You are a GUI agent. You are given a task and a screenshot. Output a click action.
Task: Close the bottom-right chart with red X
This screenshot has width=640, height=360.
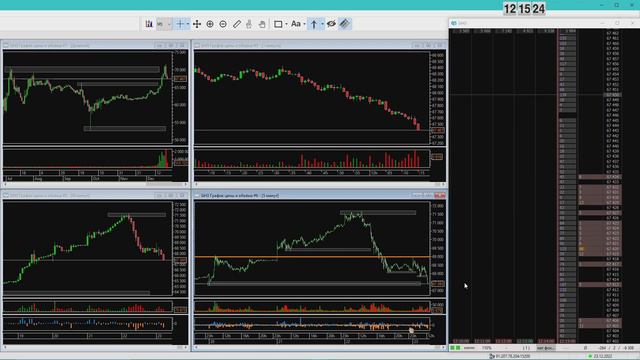(440, 196)
